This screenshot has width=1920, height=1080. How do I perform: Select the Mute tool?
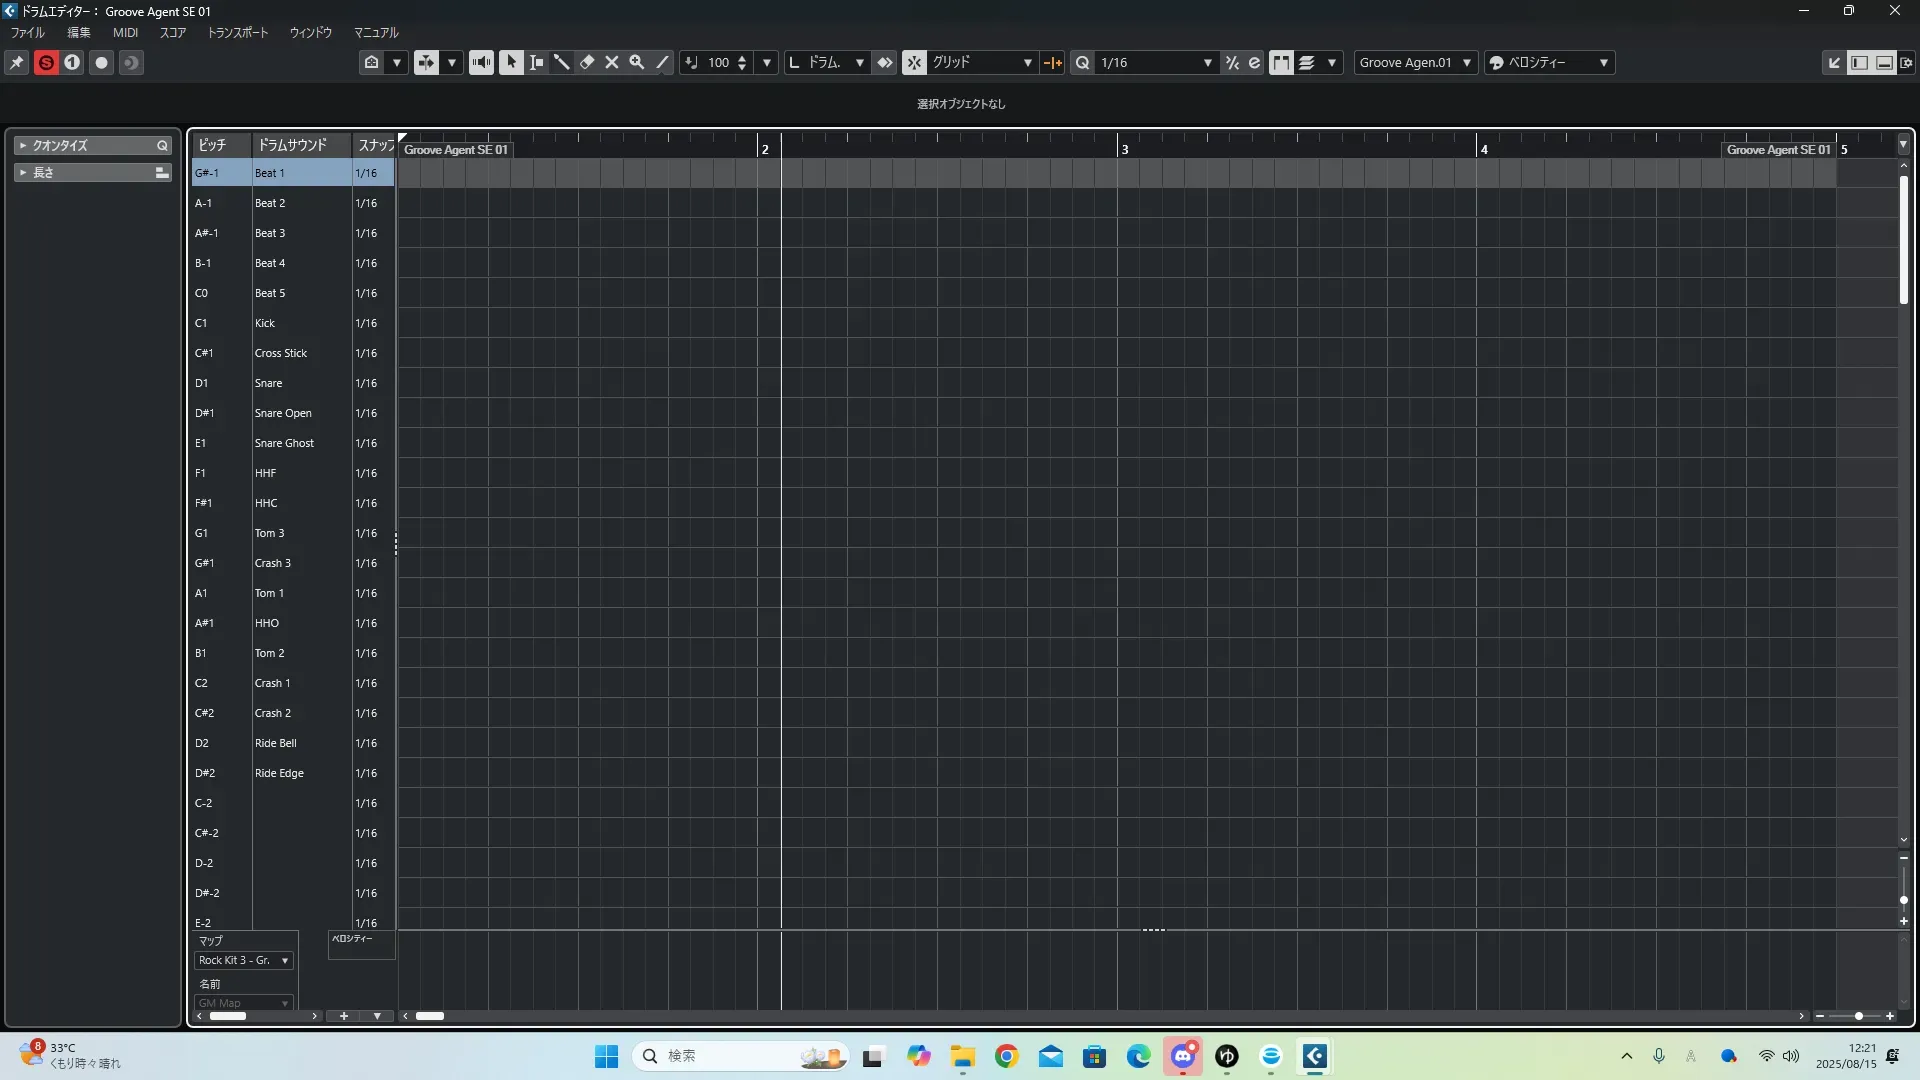pos(612,62)
